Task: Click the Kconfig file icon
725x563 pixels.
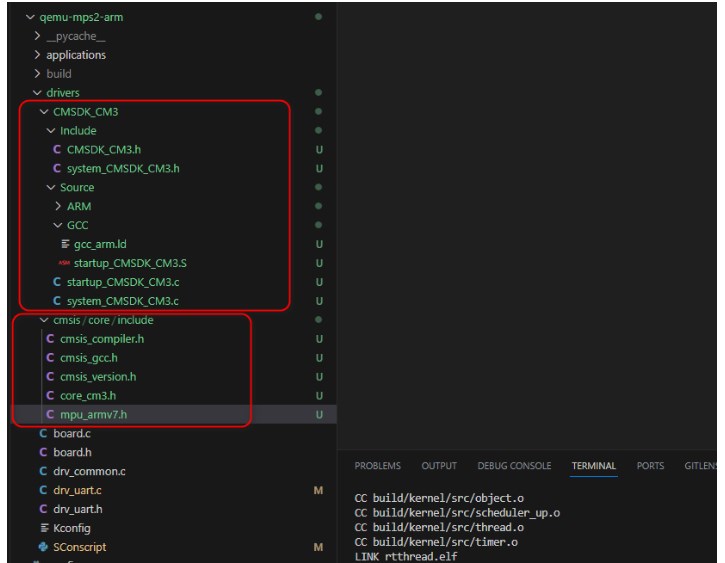Action: pos(44,528)
